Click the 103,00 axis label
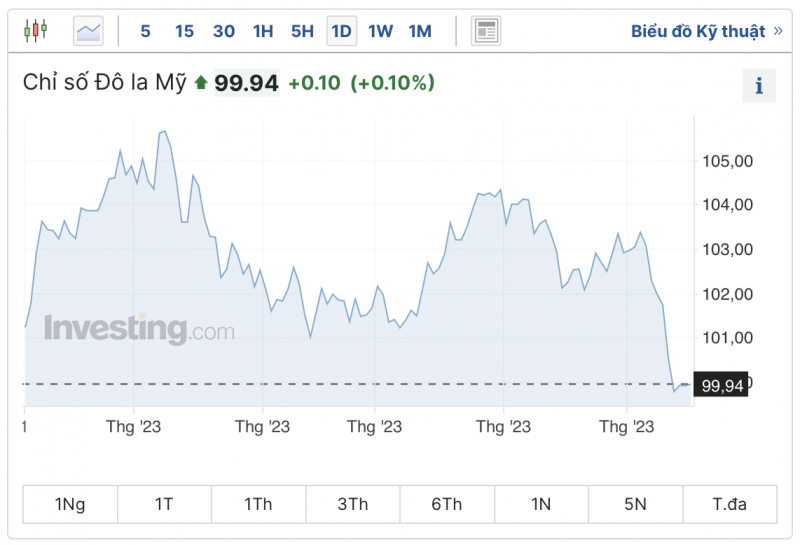The image size is (800, 545). (x=728, y=250)
